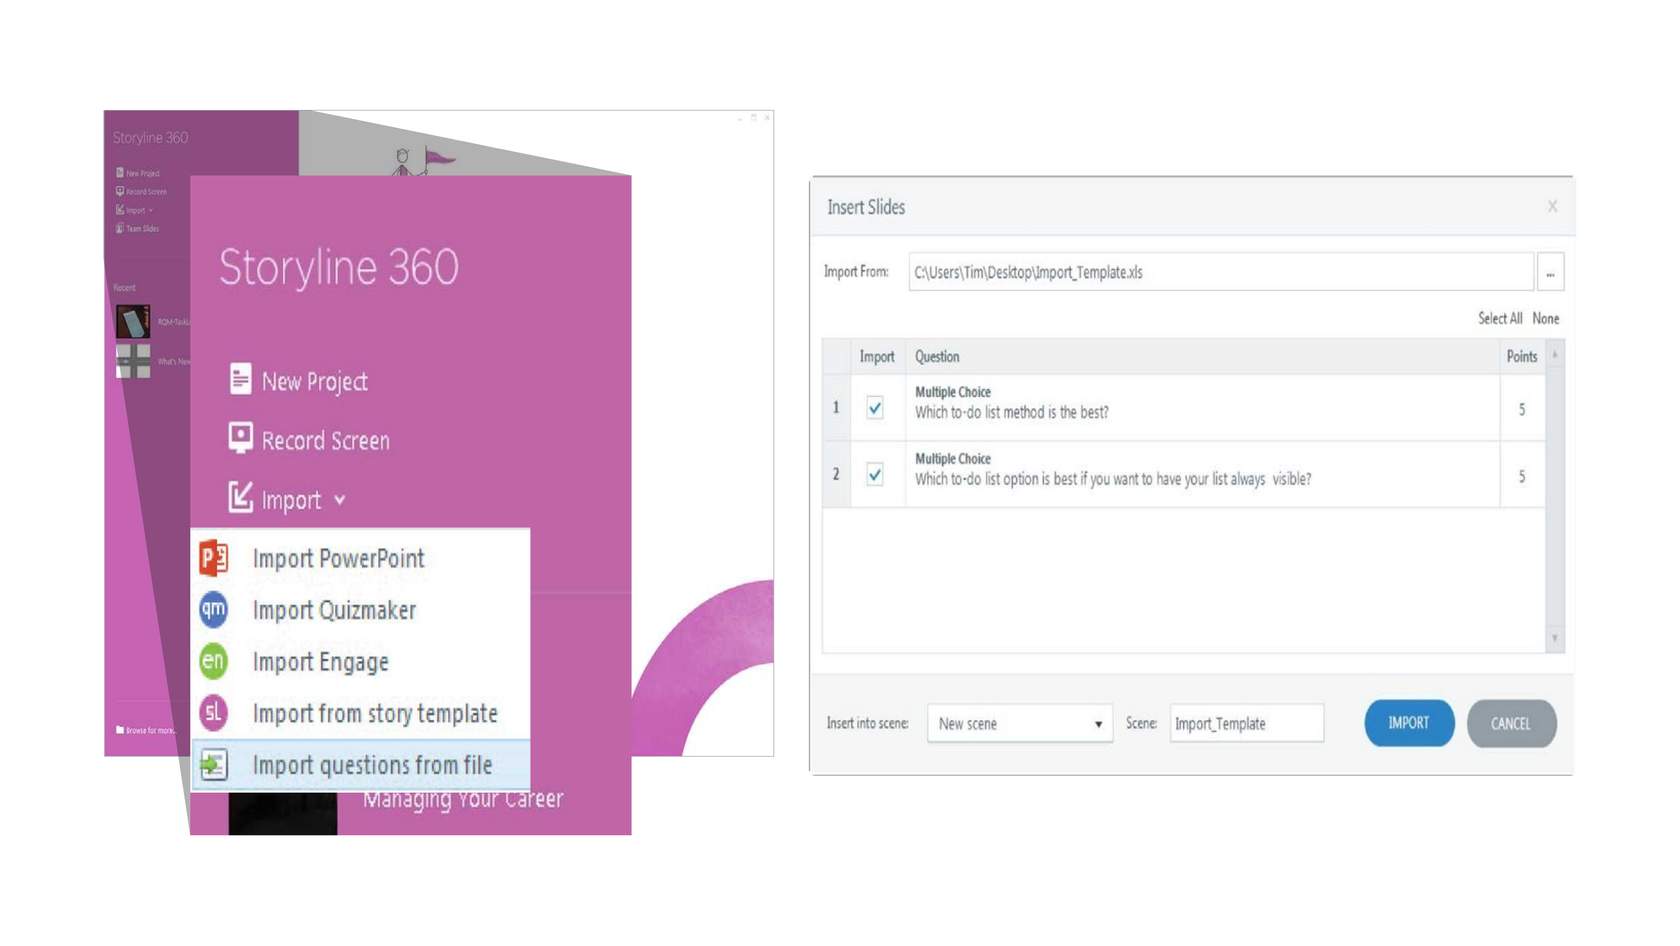Click the Storyline SL template icon

point(213,712)
